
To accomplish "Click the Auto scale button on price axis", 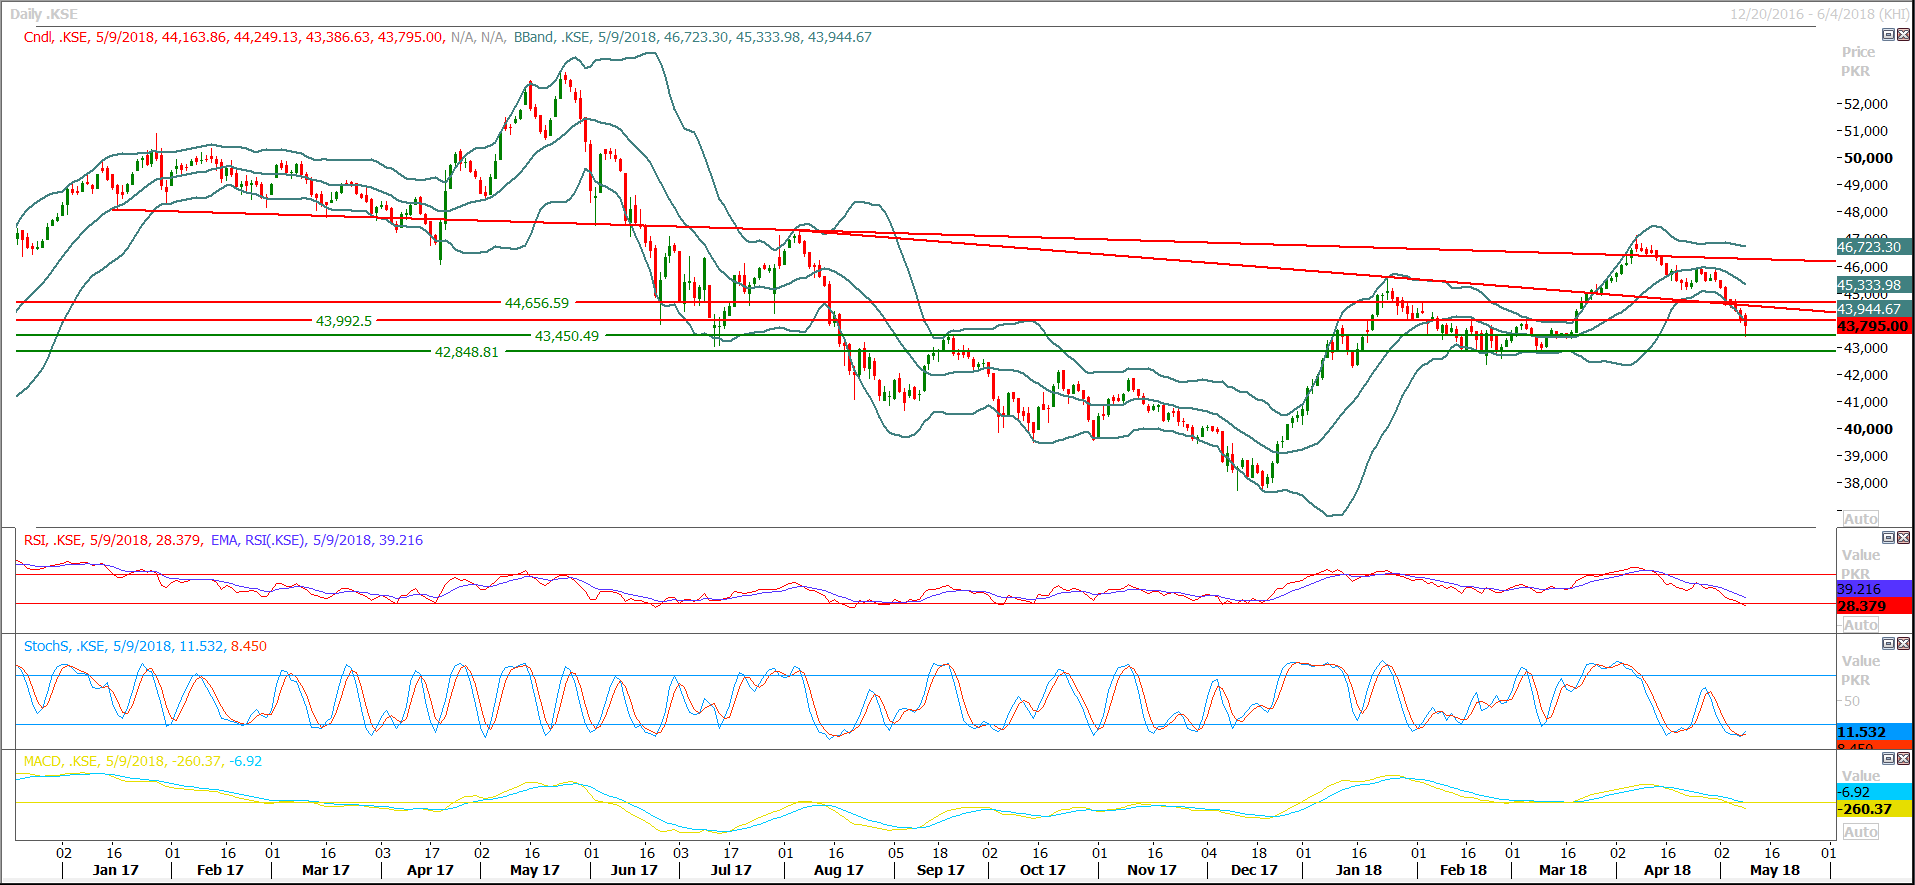I will click(1860, 518).
